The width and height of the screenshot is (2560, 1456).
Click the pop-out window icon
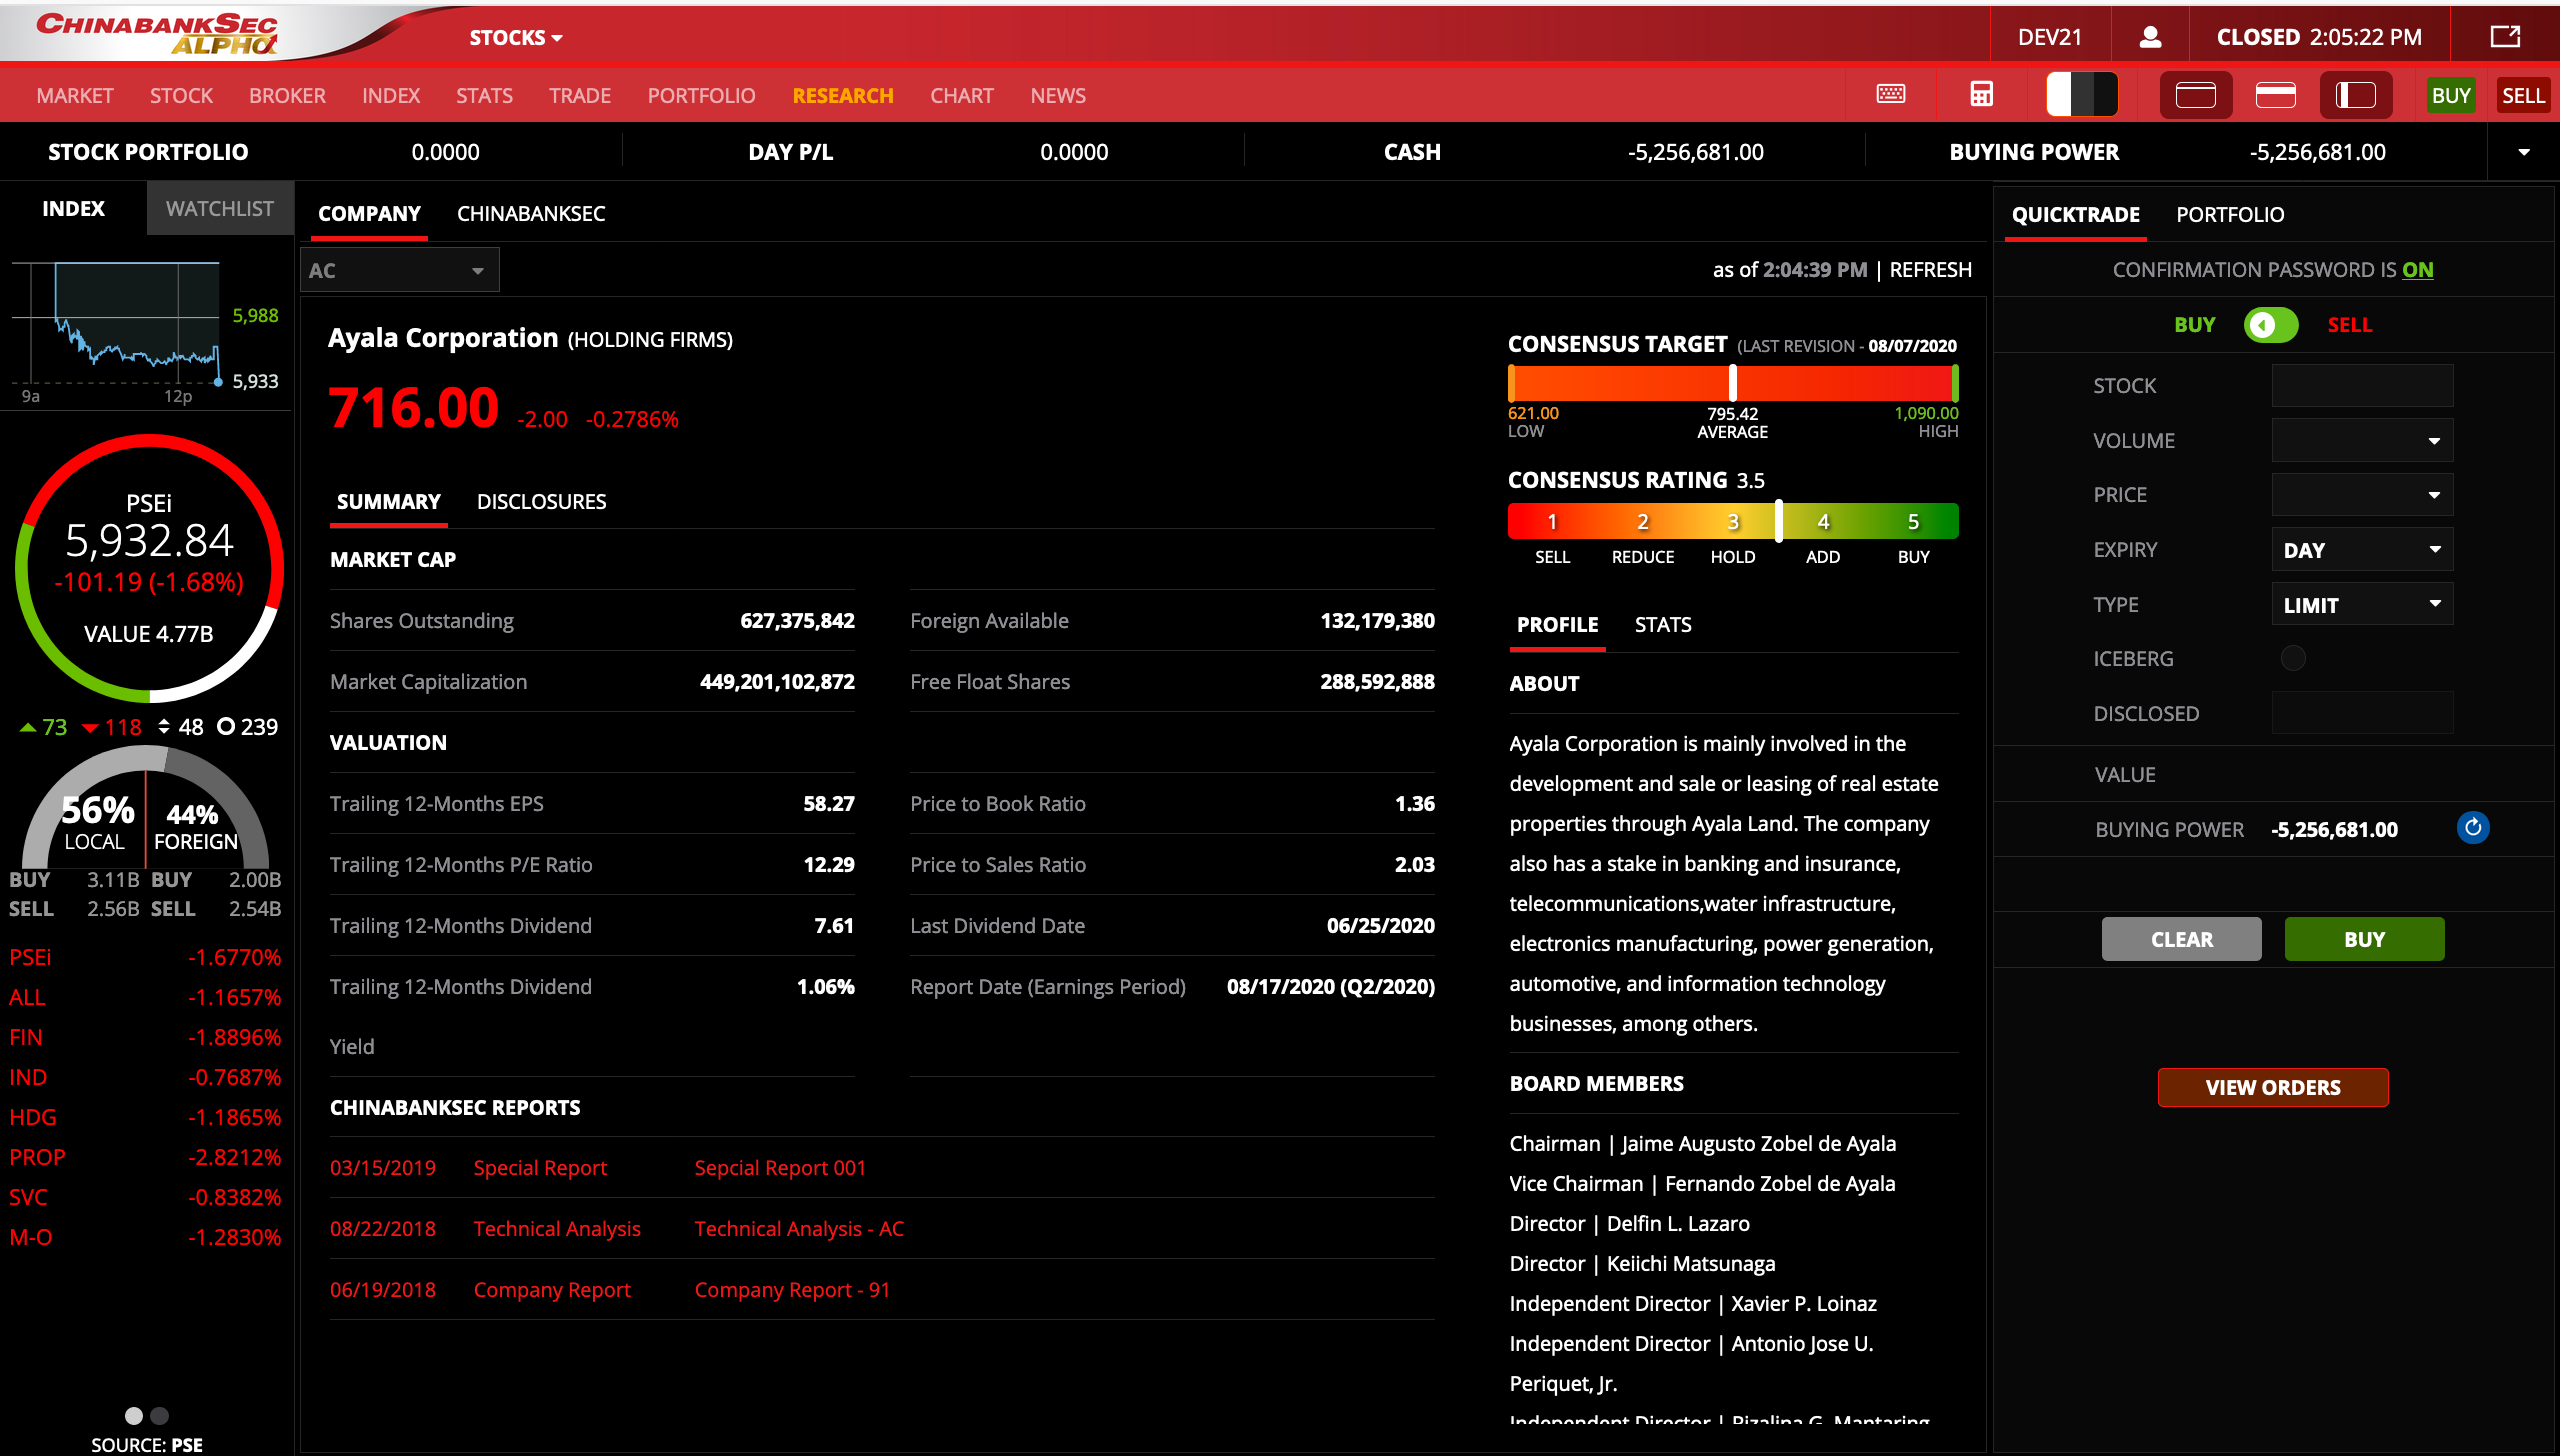pos(2505,37)
